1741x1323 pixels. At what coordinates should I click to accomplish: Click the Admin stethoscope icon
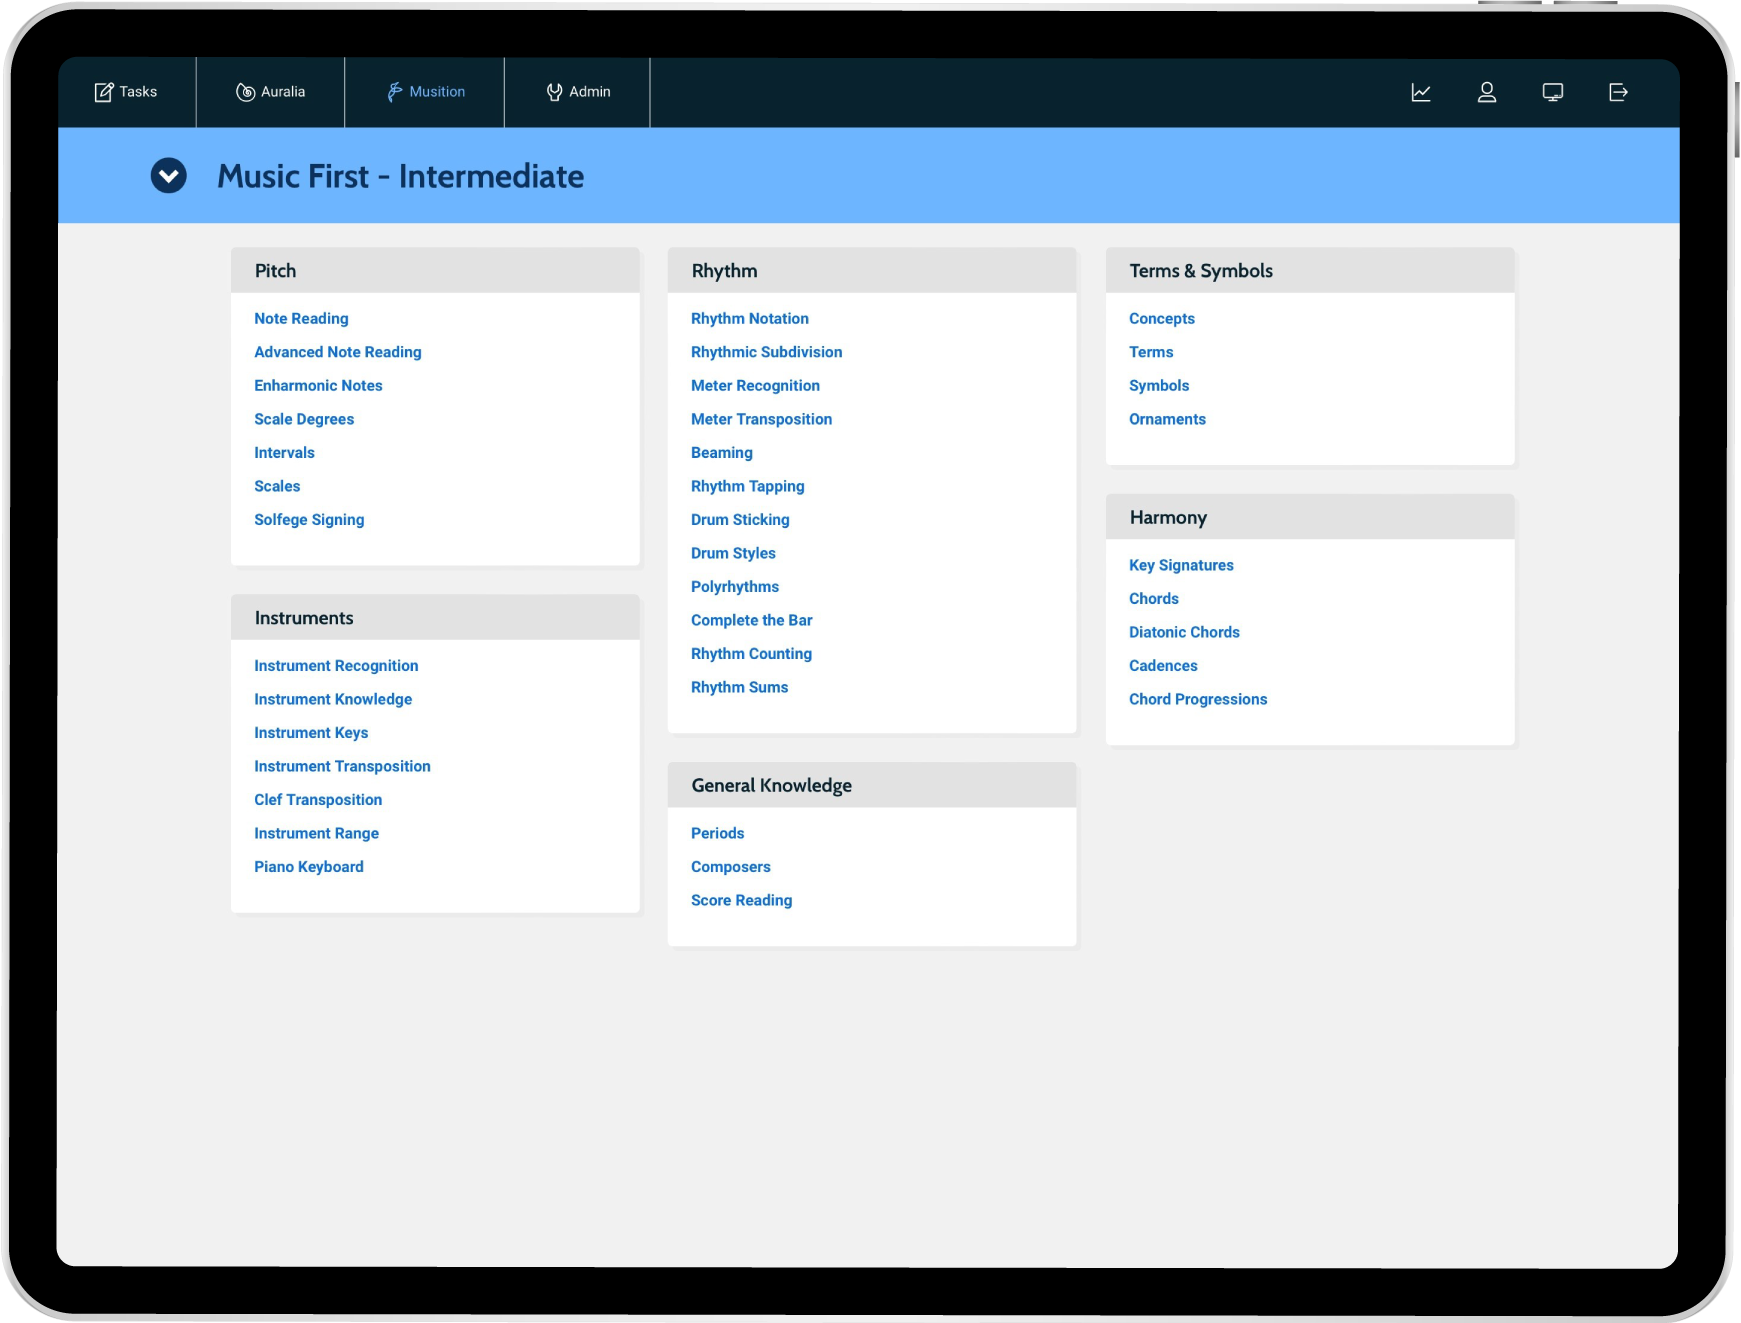point(554,92)
